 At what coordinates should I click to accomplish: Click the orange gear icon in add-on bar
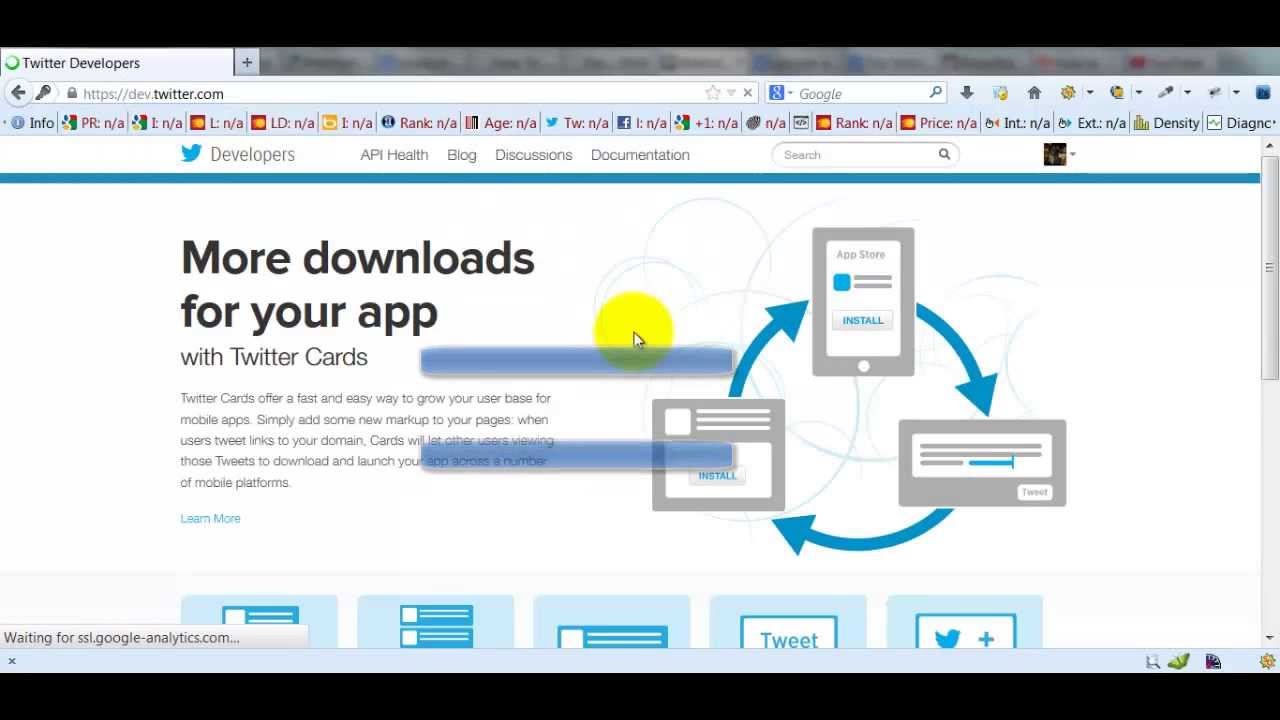click(1267, 661)
